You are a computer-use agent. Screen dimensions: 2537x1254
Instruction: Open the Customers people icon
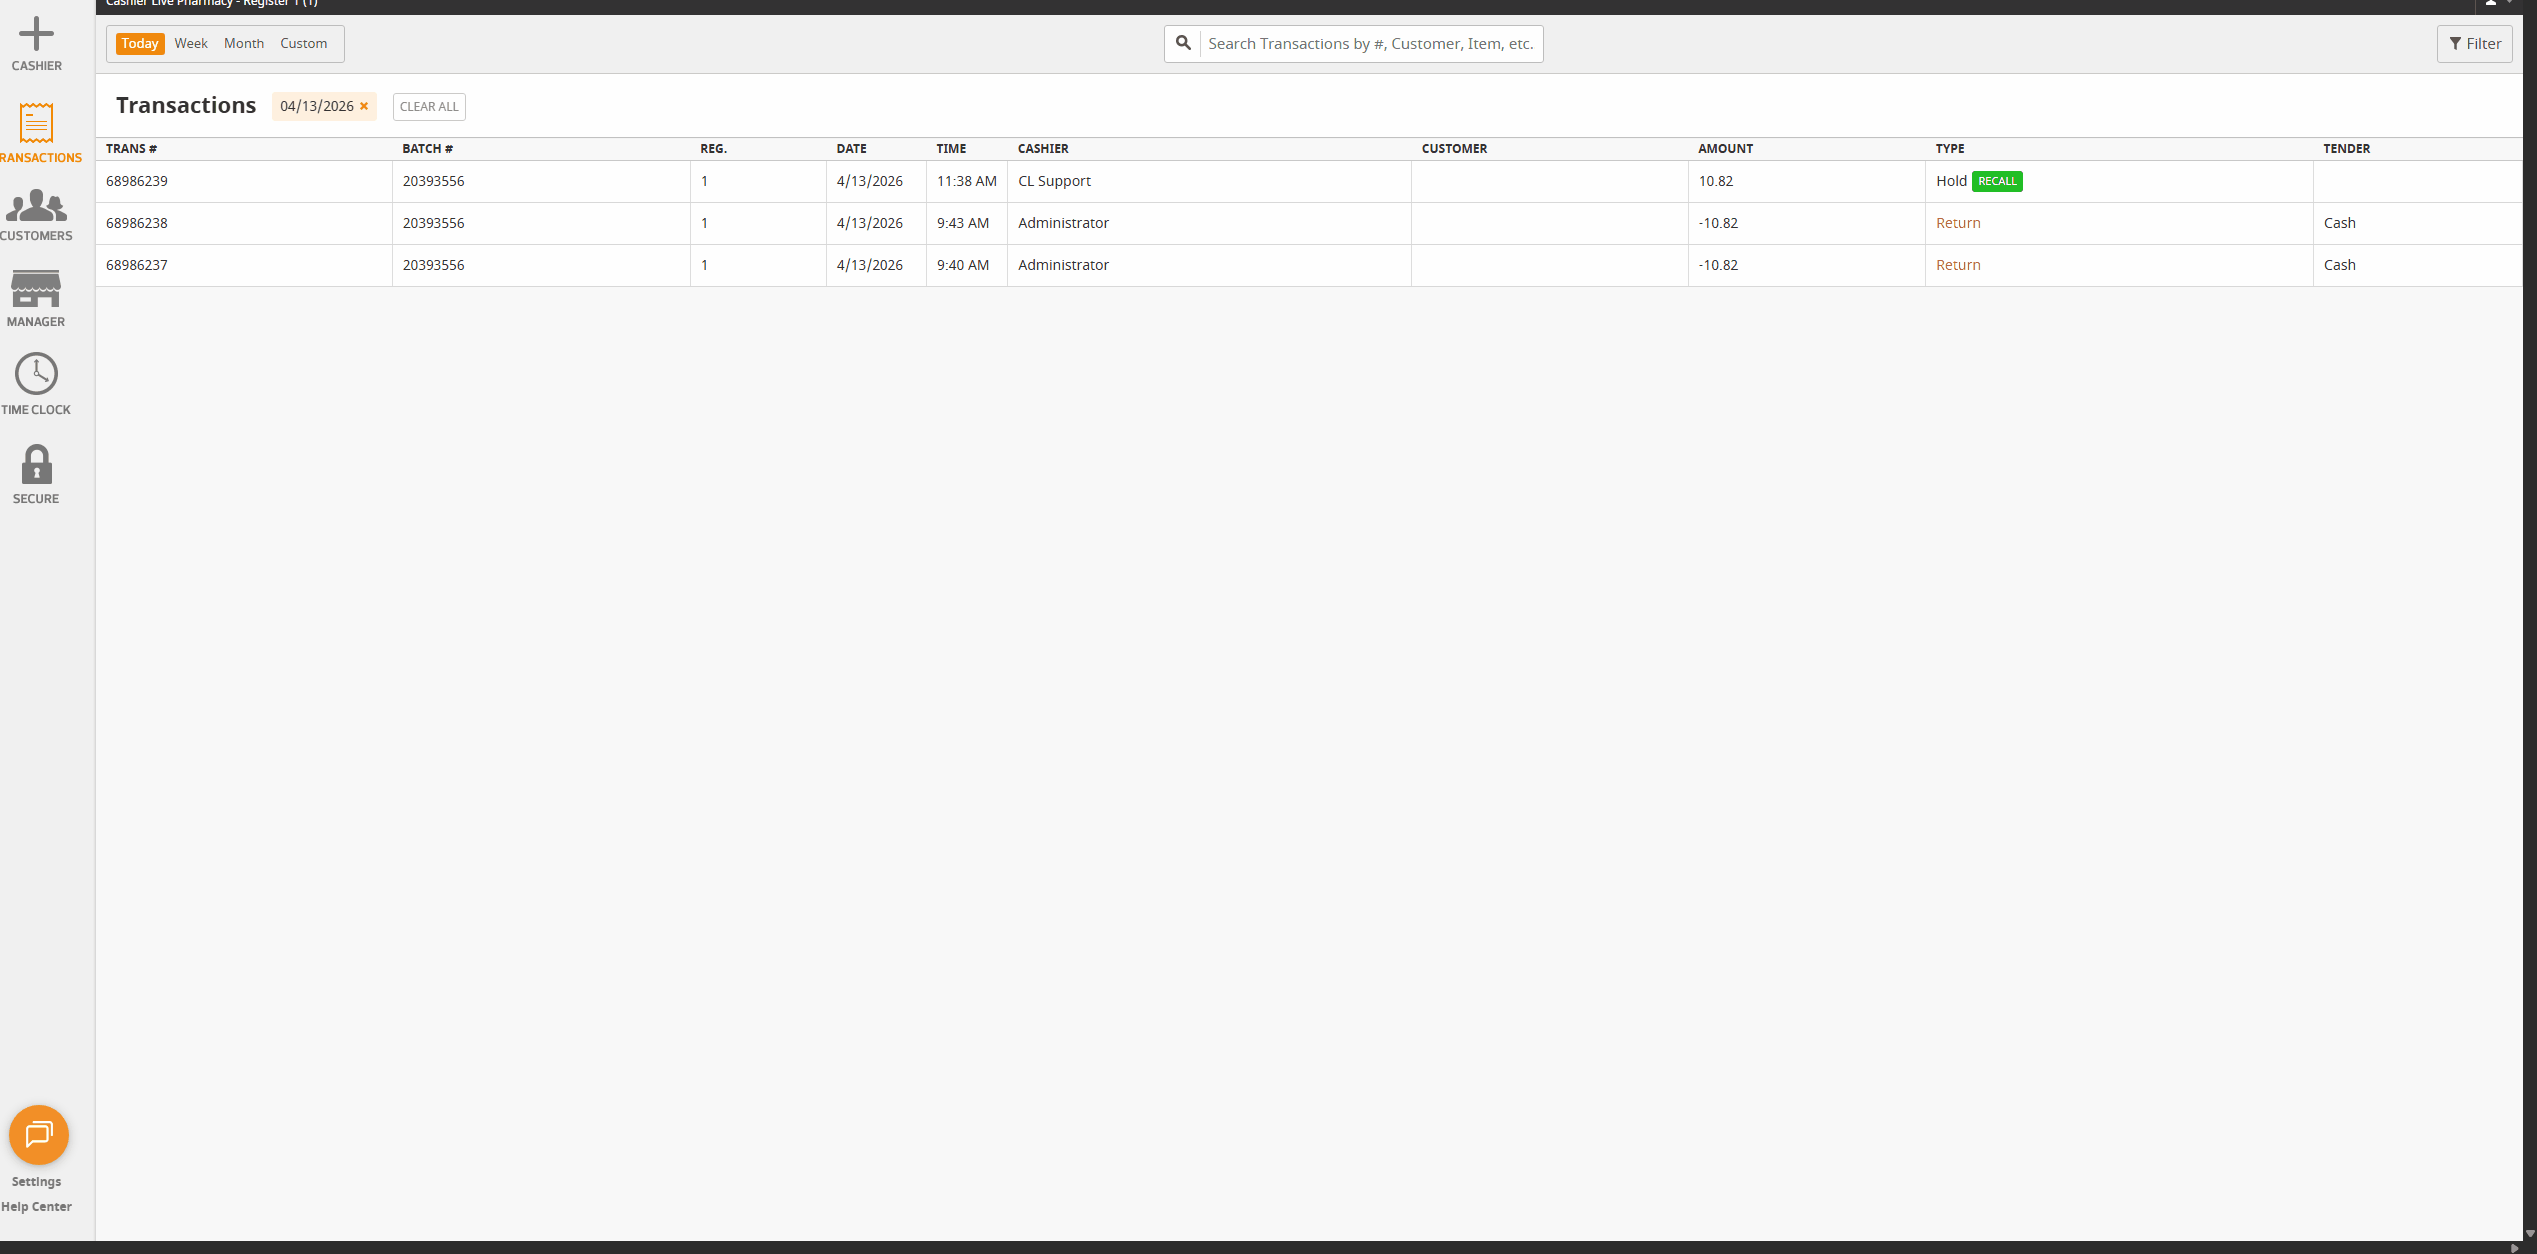(36, 206)
